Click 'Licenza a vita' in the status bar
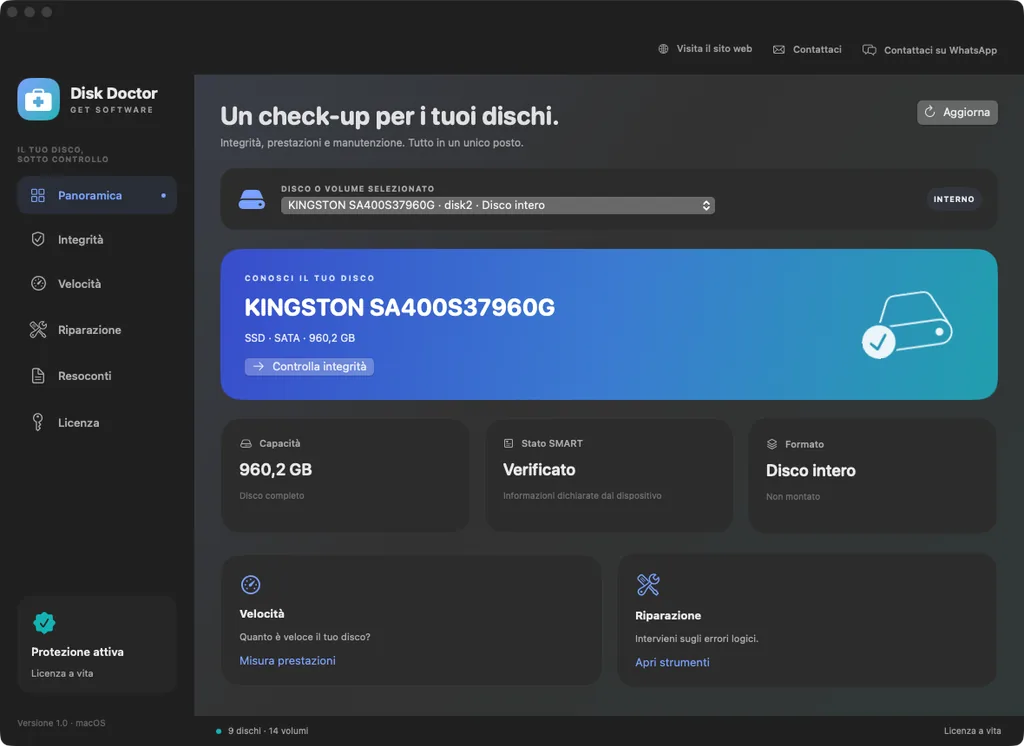 [972, 731]
